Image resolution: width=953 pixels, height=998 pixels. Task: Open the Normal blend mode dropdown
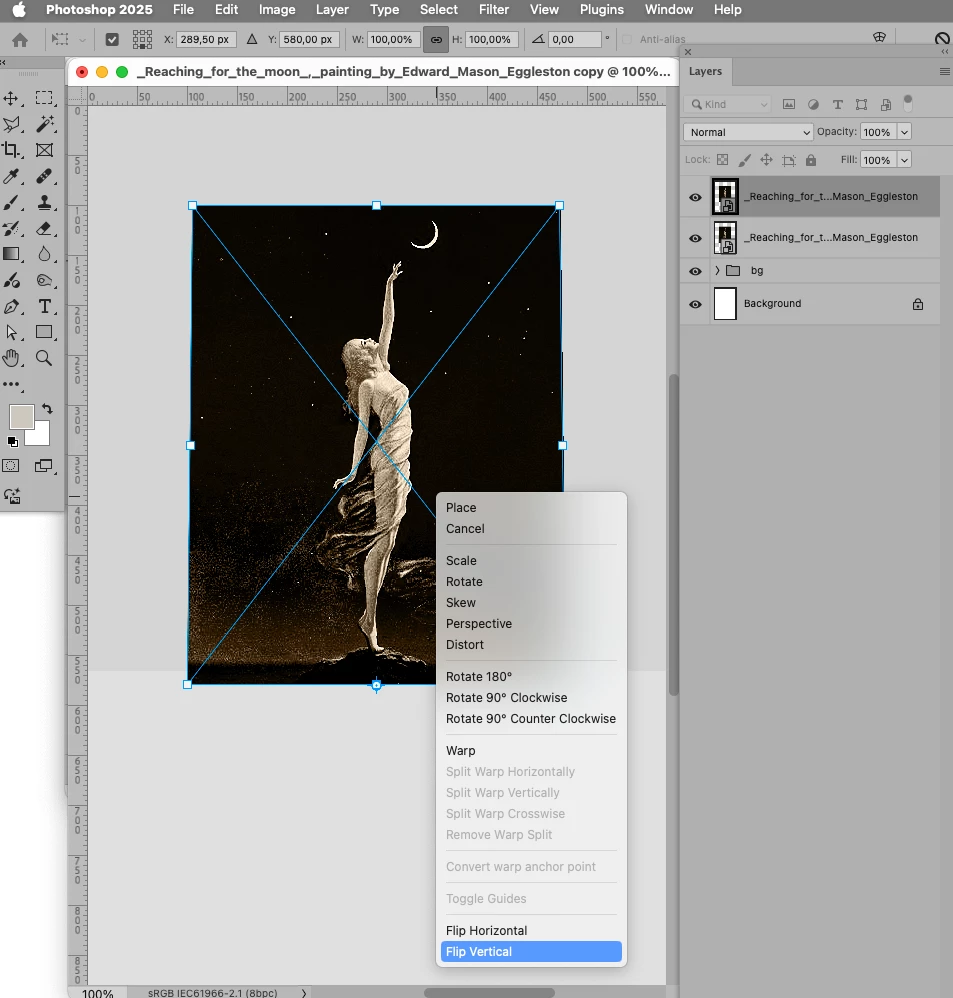[x=748, y=132]
